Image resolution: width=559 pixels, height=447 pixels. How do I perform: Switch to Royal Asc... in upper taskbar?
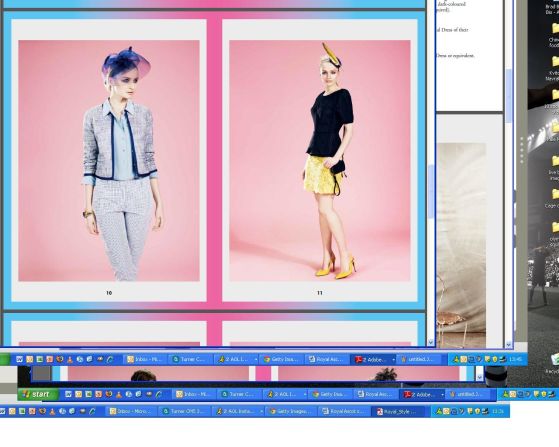pos(326,359)
